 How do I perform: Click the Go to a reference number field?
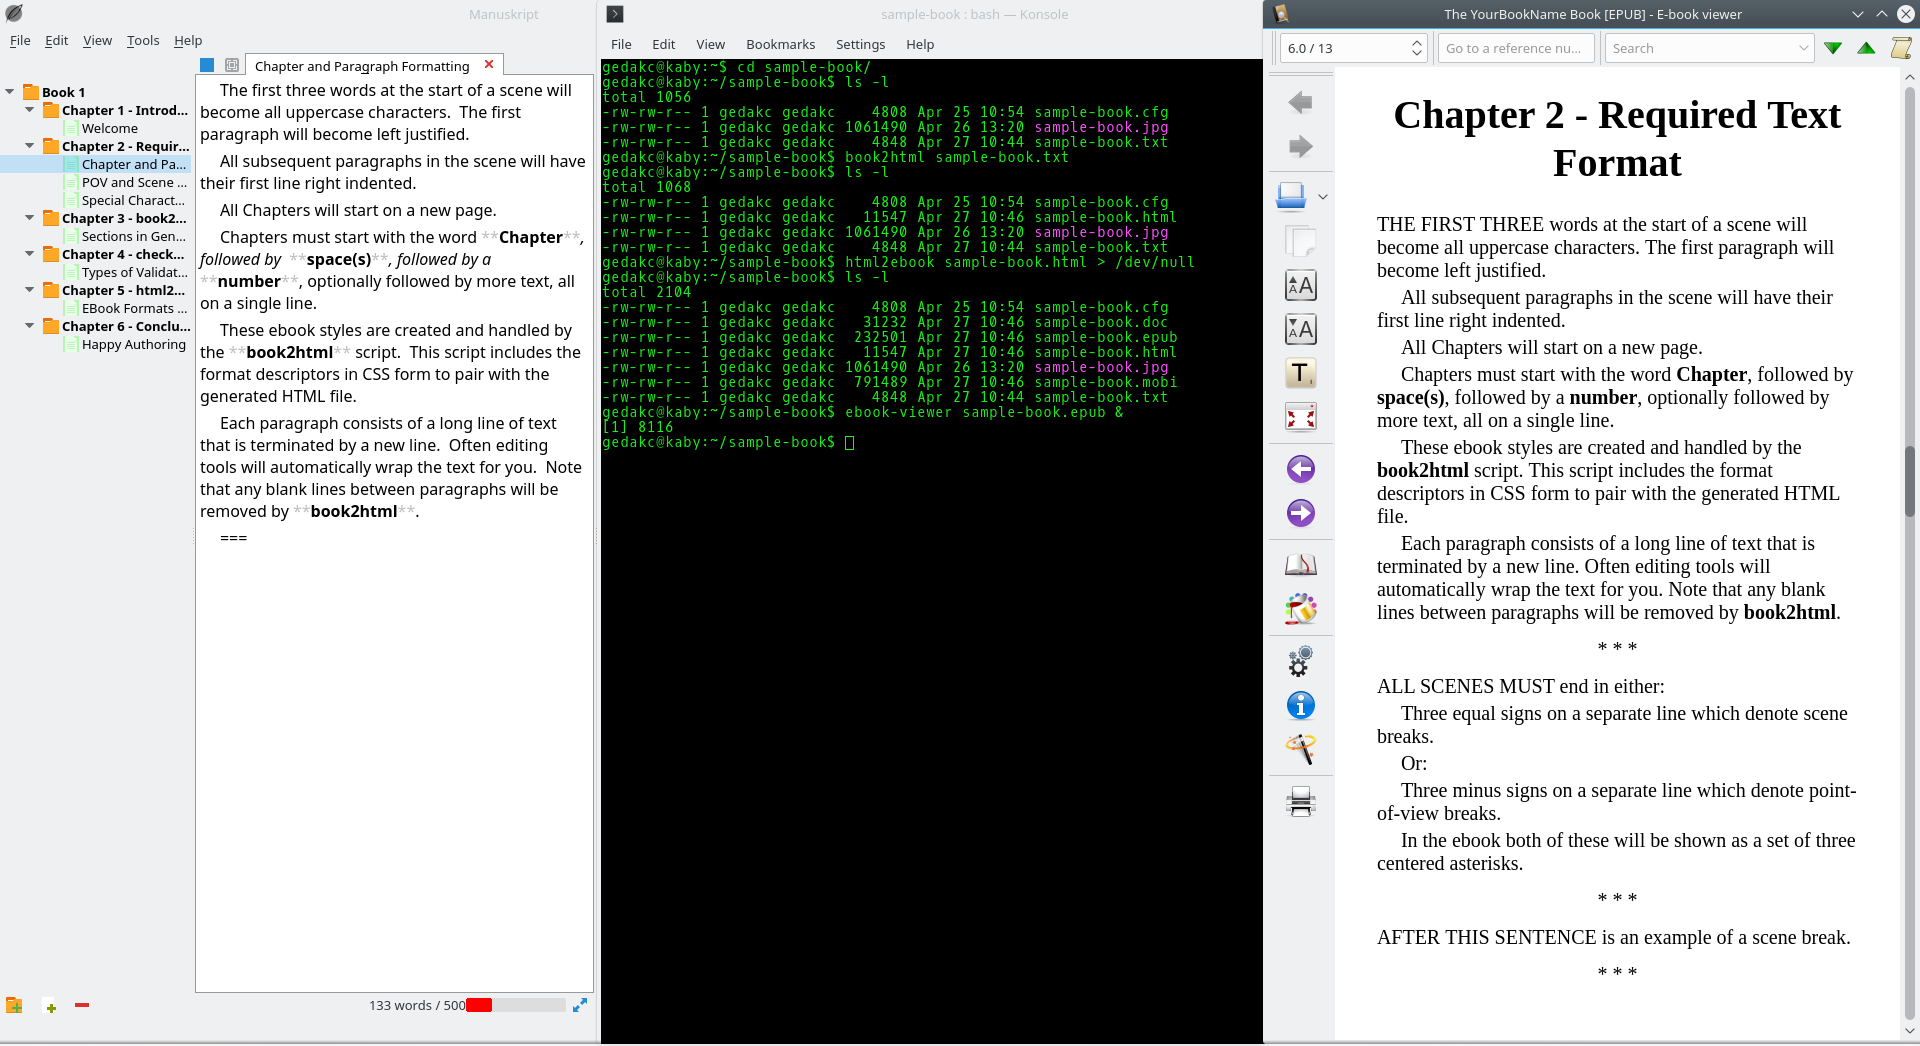1515,48
